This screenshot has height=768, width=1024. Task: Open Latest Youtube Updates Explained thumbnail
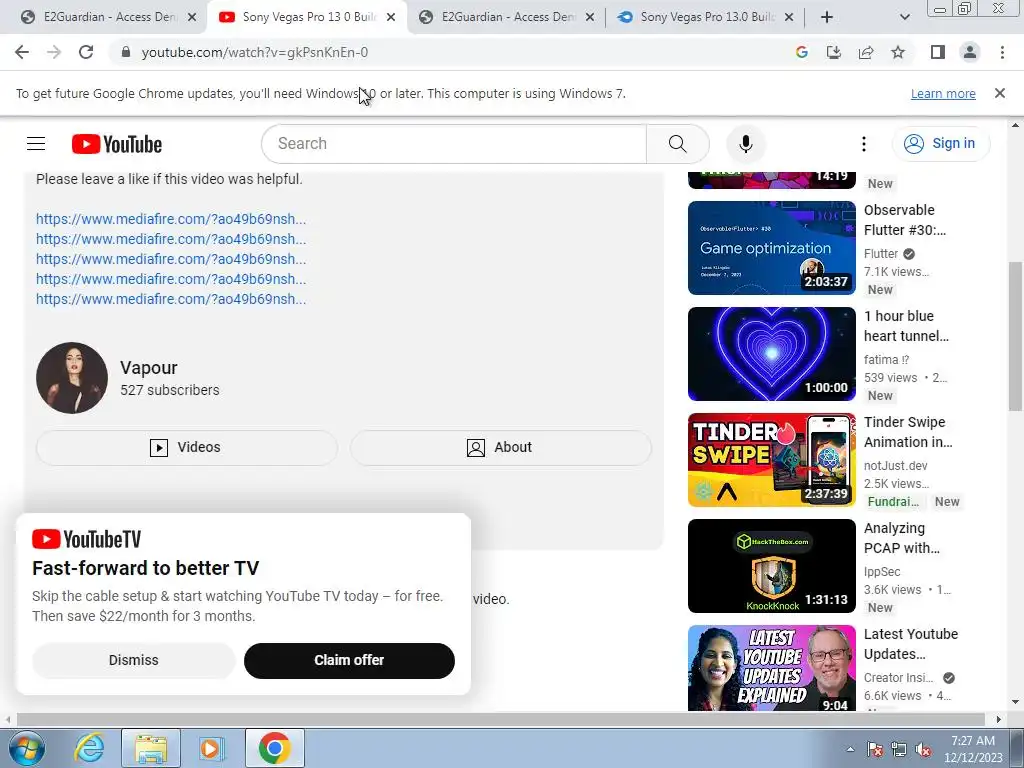(771, 667)
